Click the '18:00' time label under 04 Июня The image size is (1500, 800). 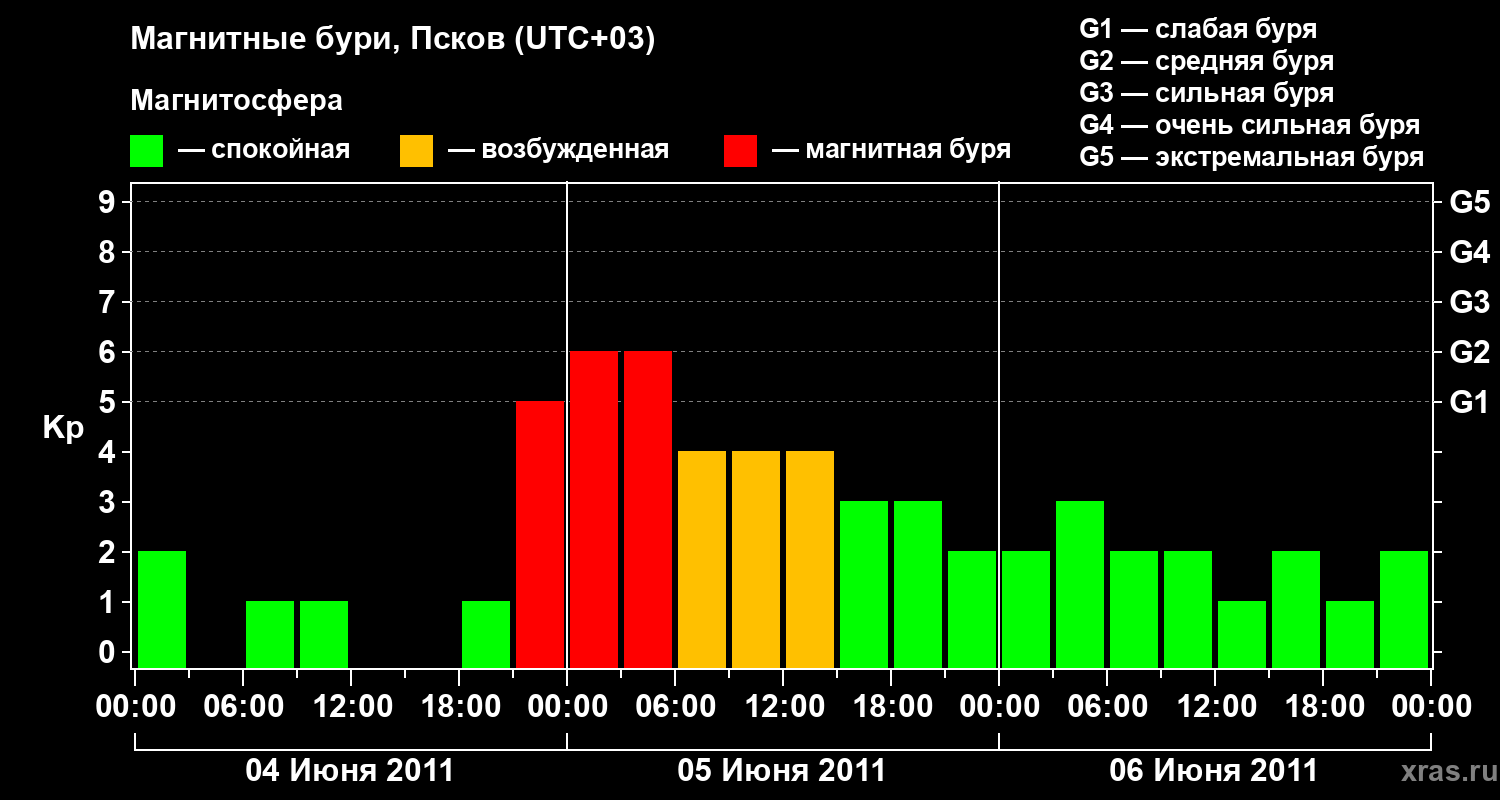point(459,706)
